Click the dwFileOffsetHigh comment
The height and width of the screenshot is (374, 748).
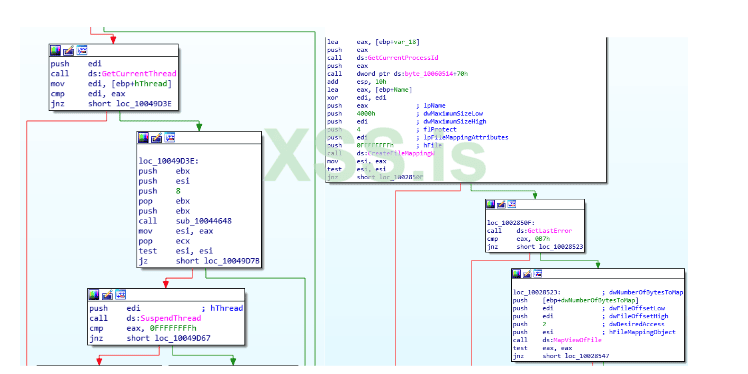[x=635, y=316]
